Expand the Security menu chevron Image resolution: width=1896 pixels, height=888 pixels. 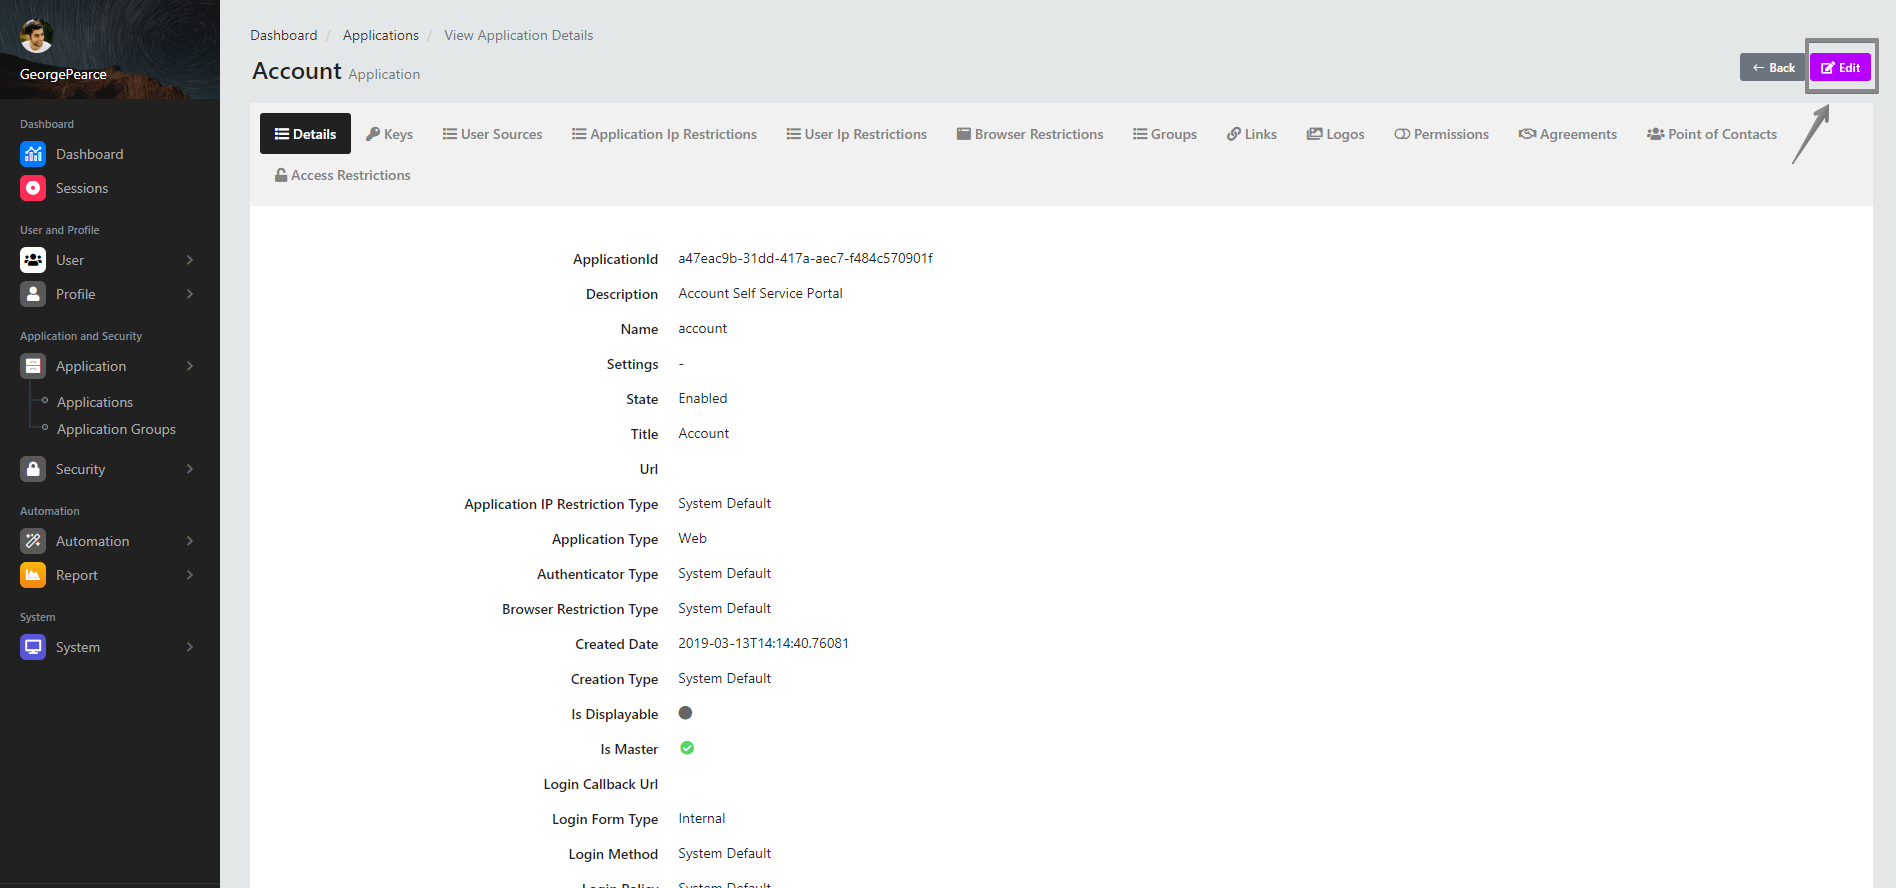[190, 469]
